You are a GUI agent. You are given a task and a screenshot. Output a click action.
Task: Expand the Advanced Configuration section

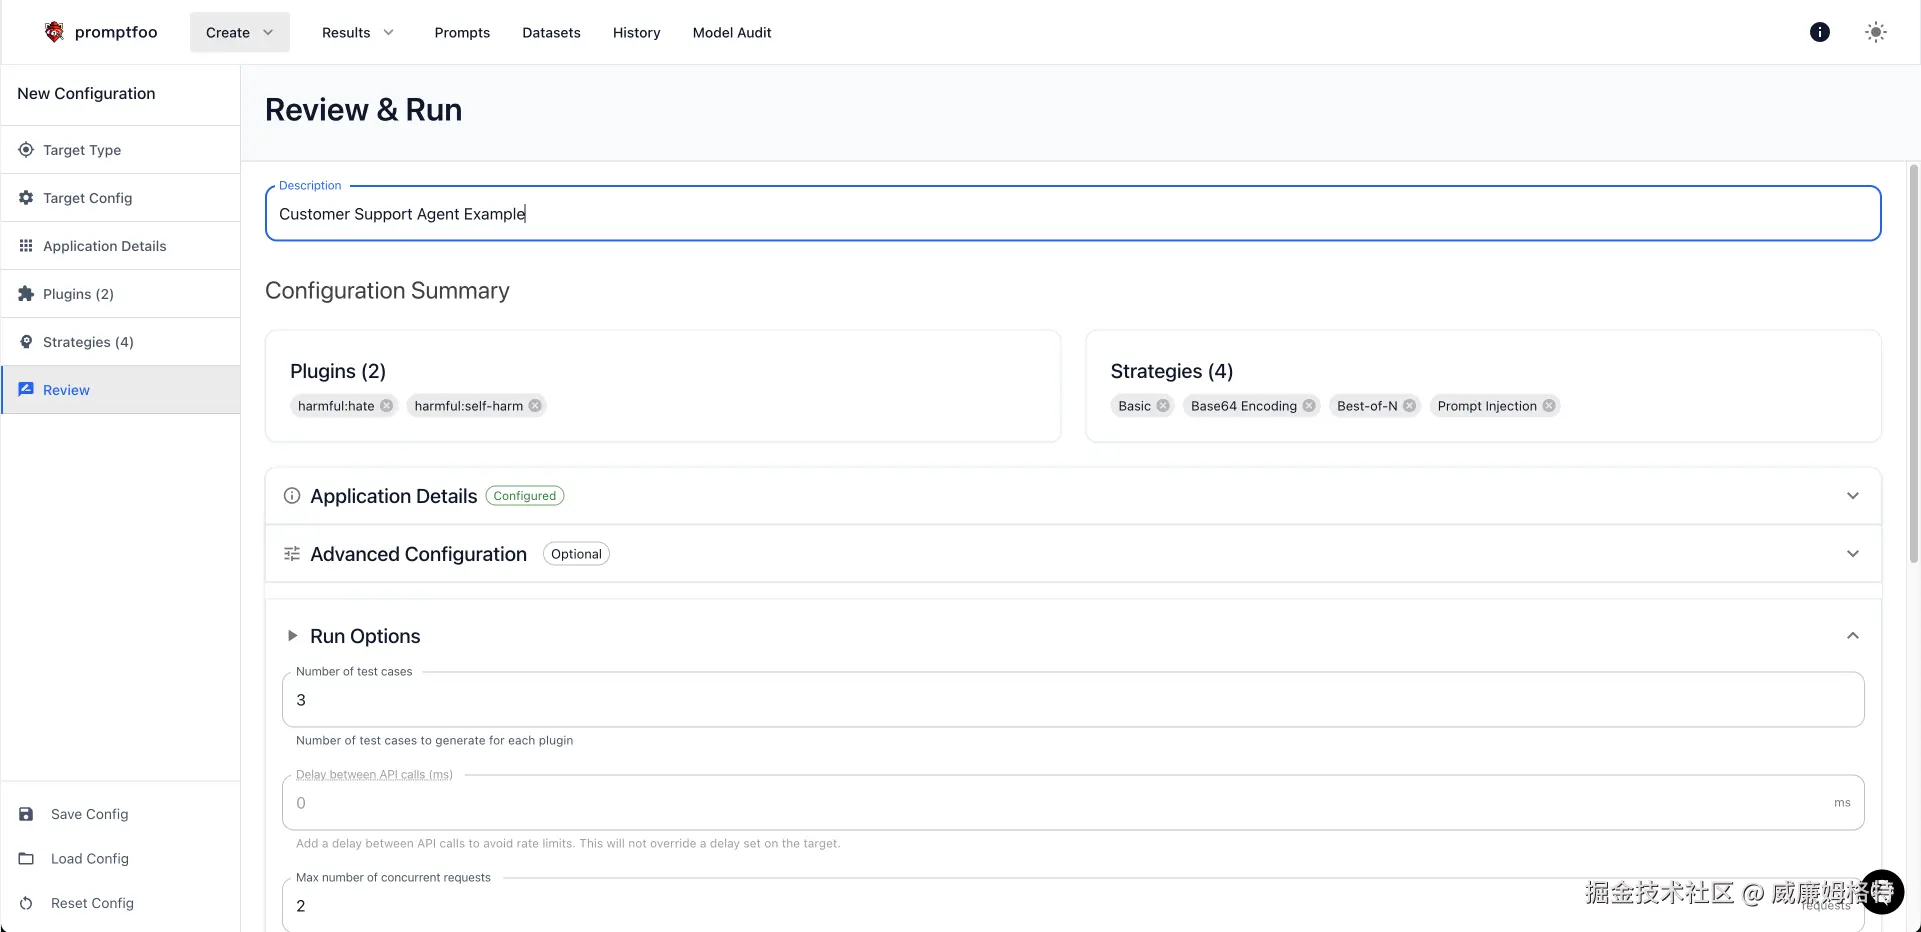coord(1852,554)
